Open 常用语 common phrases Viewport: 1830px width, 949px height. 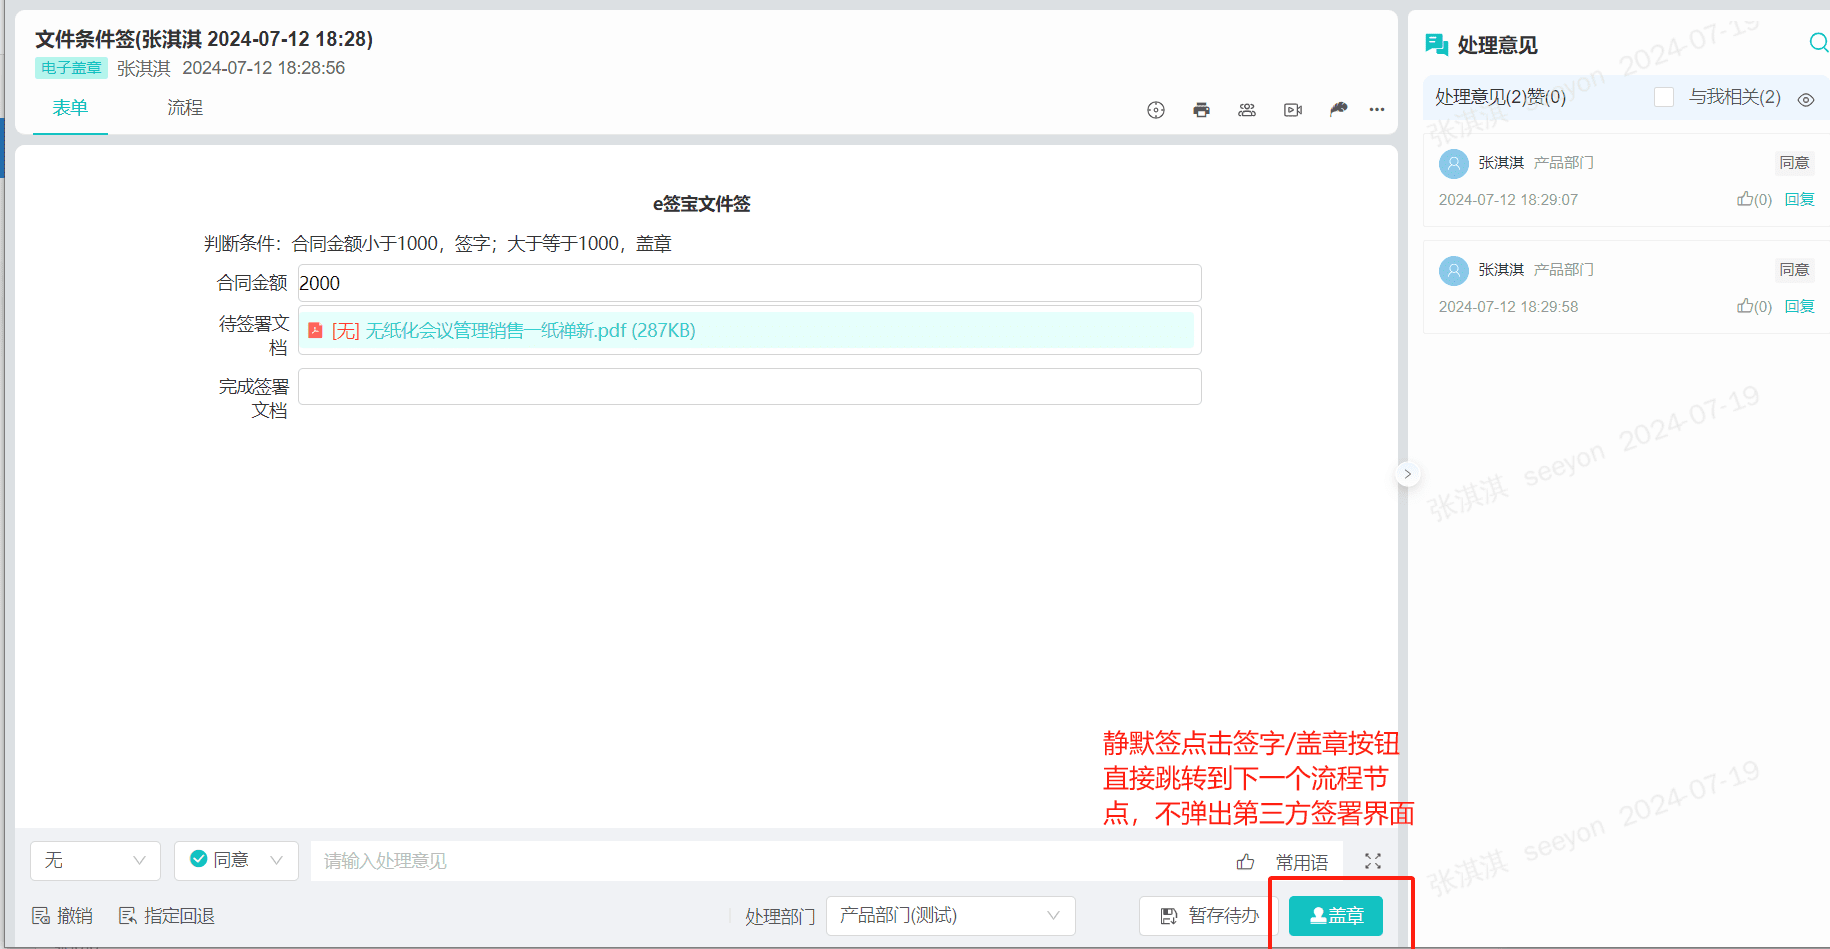coord(1301,862)
